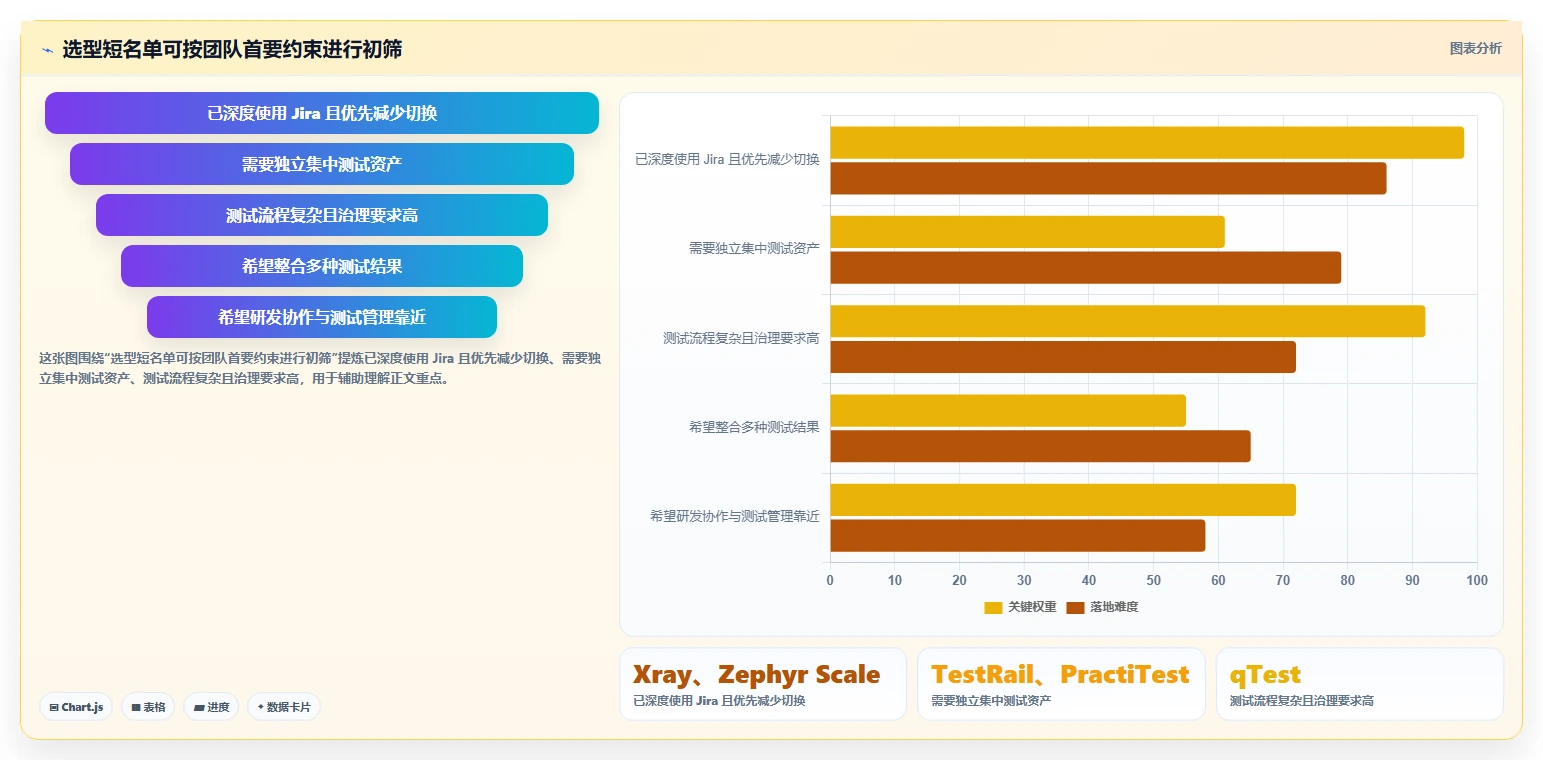Image resolution: width=1543 pixels, height=760 pixels.
Task: Click brown bar for 需要独立集中测试资产
Action: click(1085, 267)
